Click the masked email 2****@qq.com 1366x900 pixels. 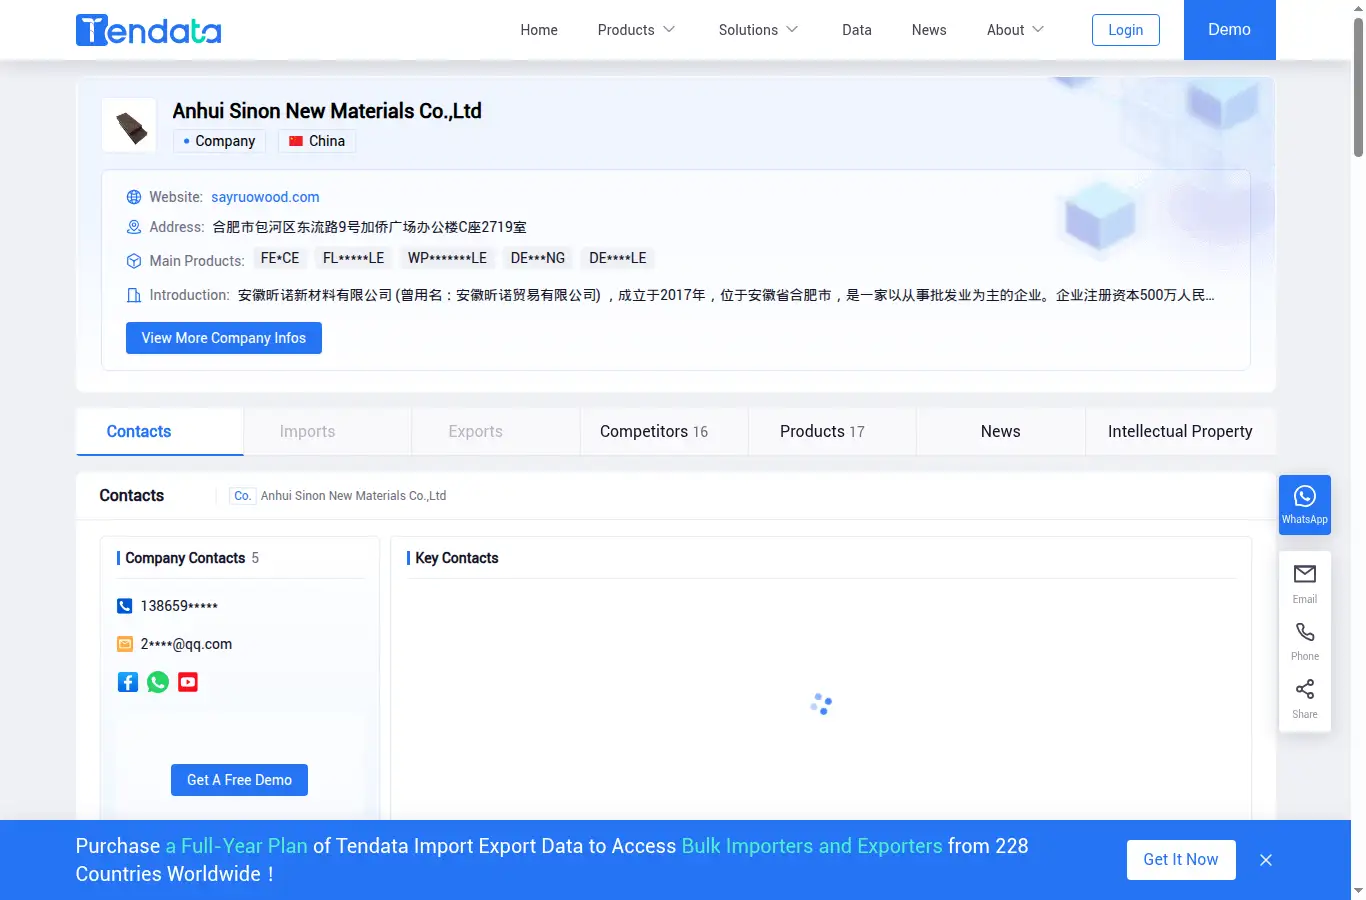pyautogui.click(x=186, y=644)
